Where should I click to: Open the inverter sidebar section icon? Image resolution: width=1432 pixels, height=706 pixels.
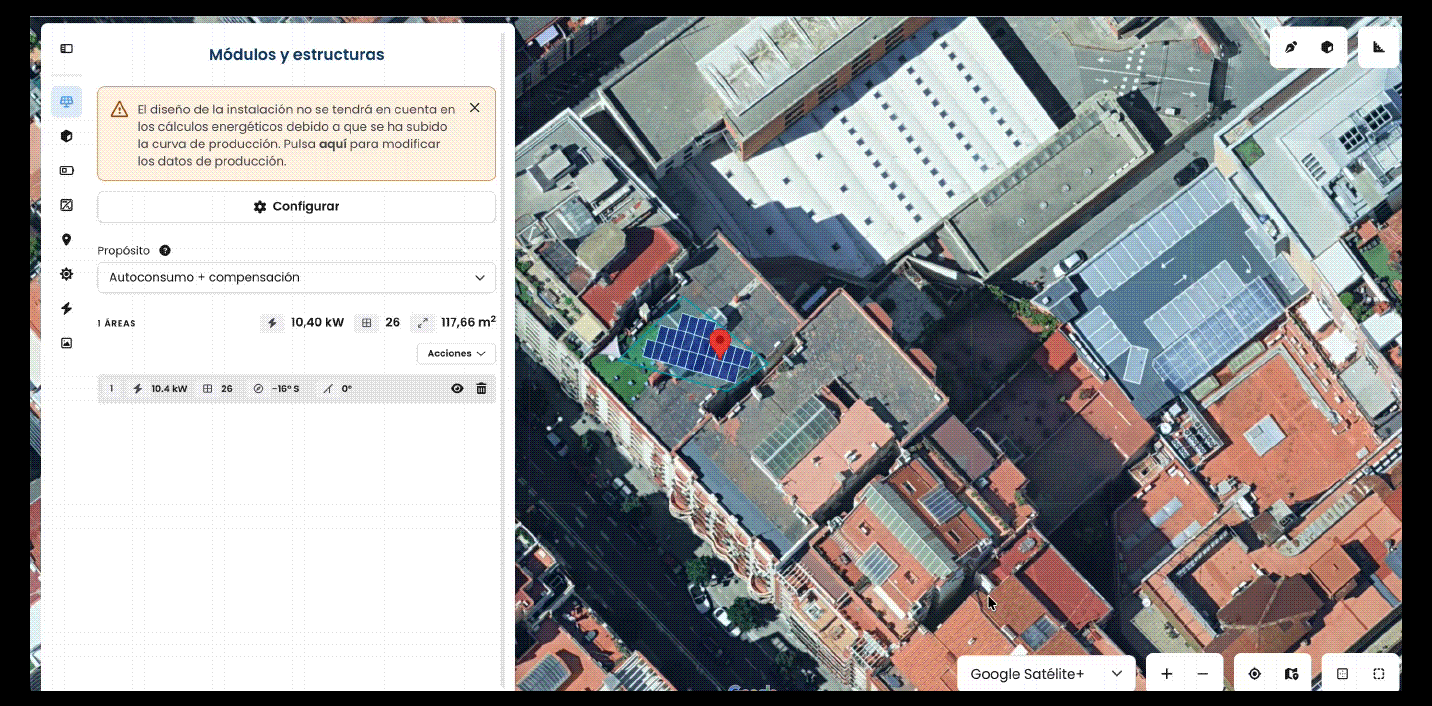coord(66,205)
